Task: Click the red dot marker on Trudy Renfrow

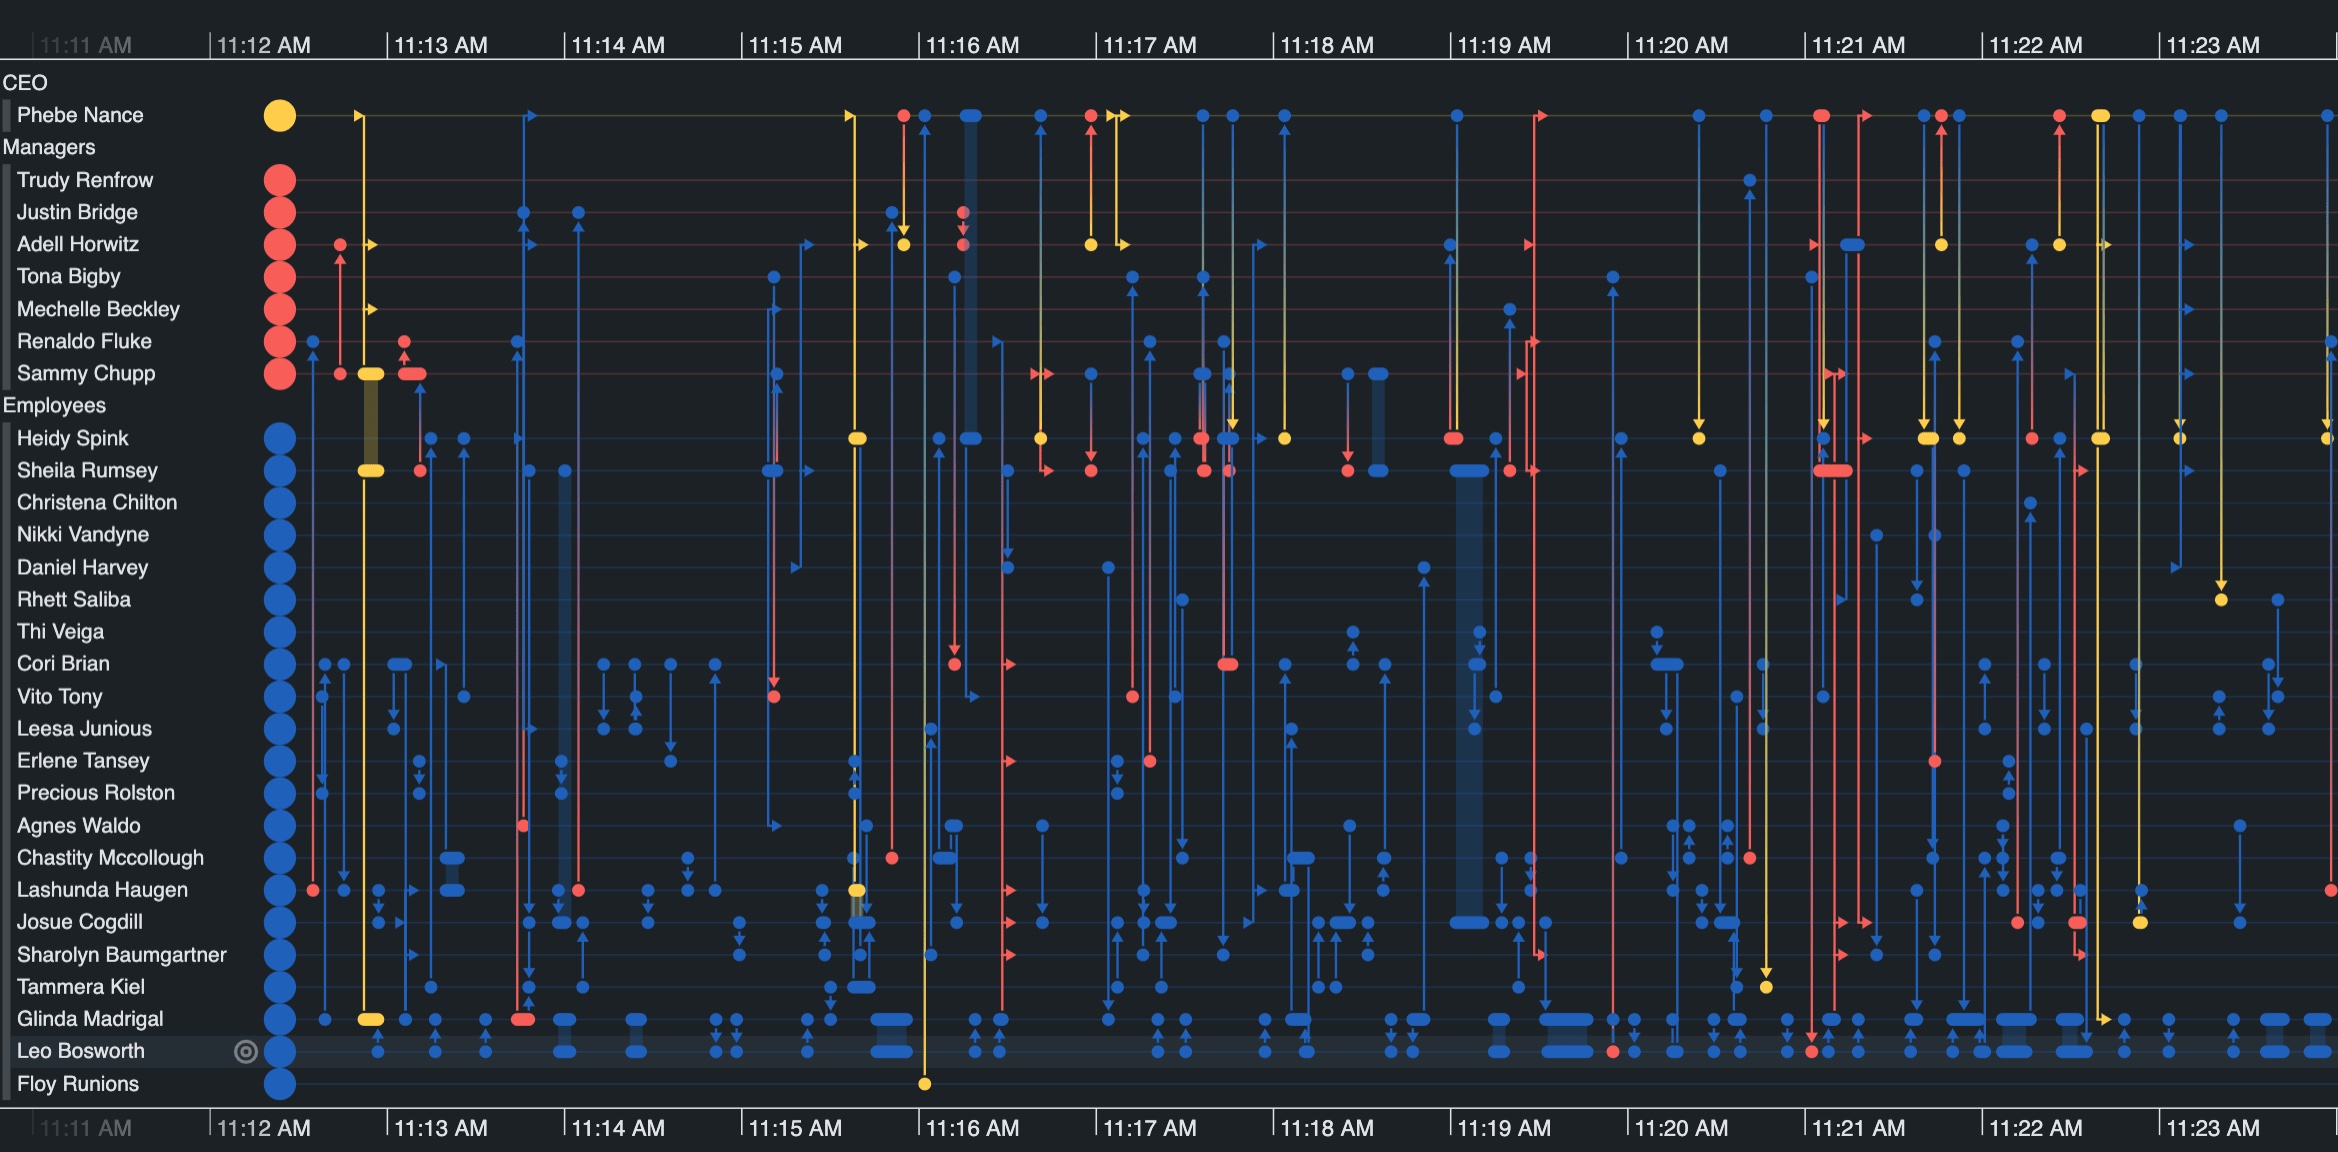Action: tap(277, 179)
